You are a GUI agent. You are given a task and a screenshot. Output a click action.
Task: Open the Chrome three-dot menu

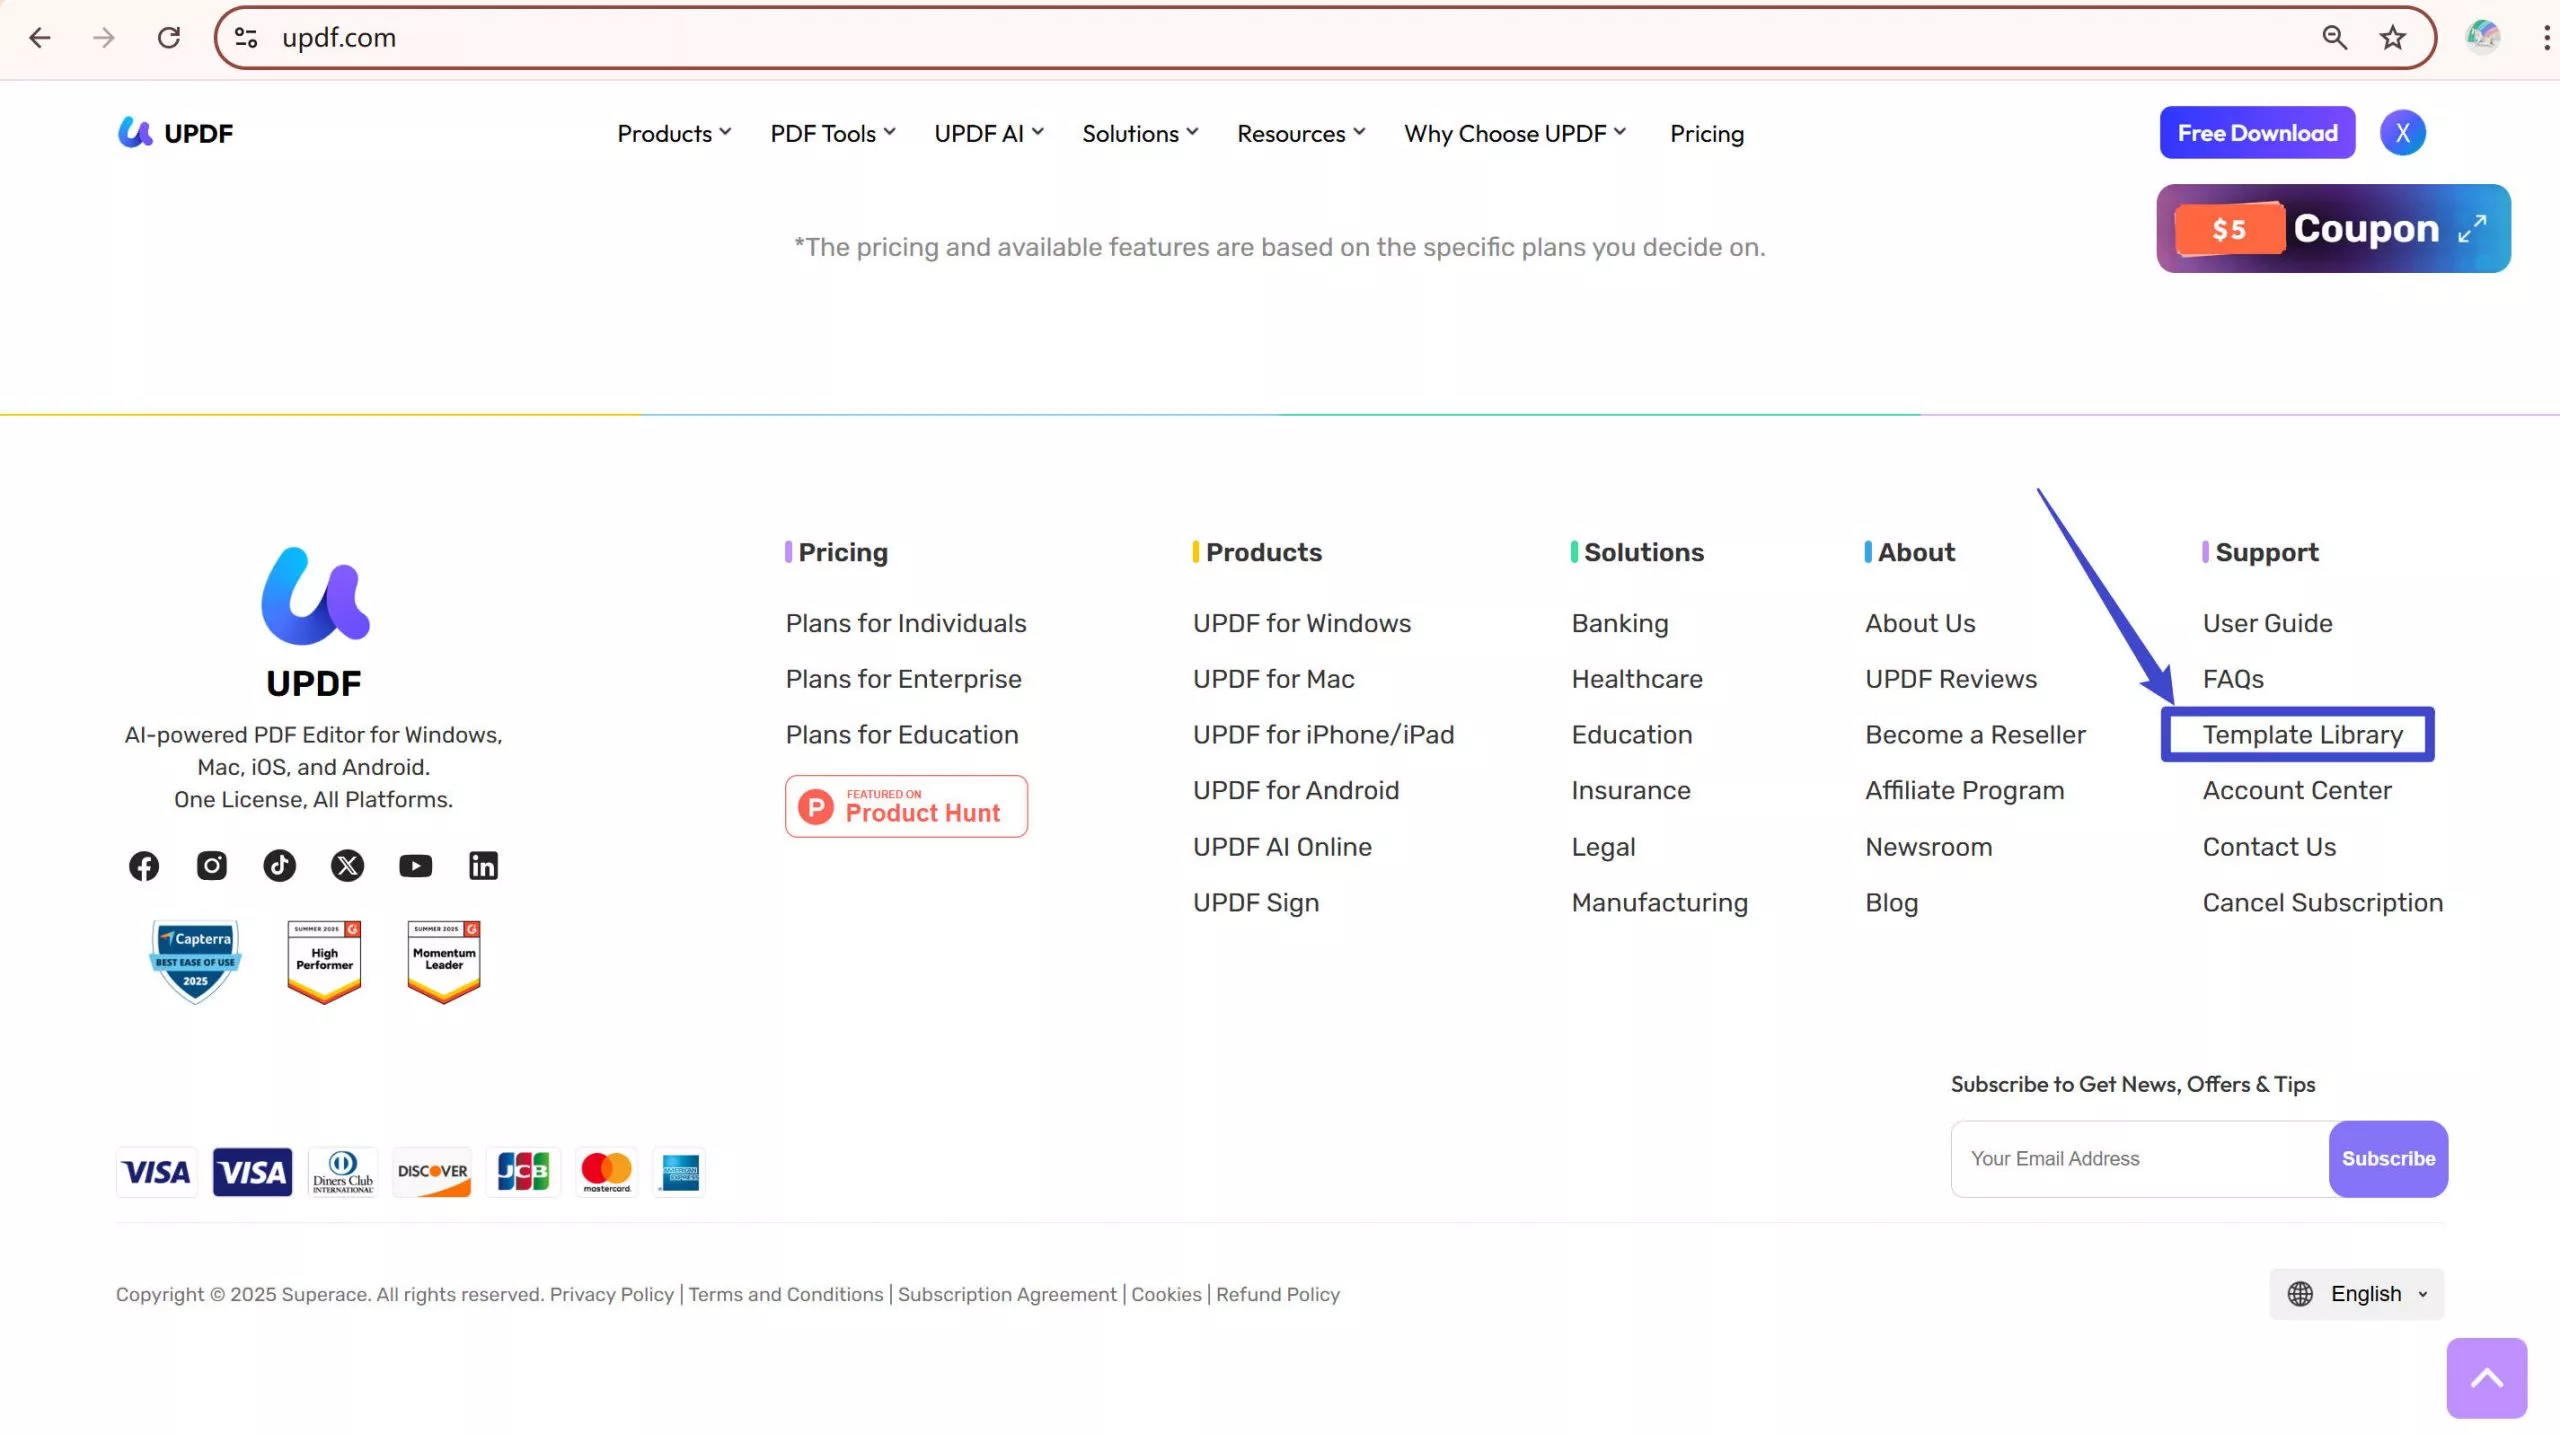2546,38
